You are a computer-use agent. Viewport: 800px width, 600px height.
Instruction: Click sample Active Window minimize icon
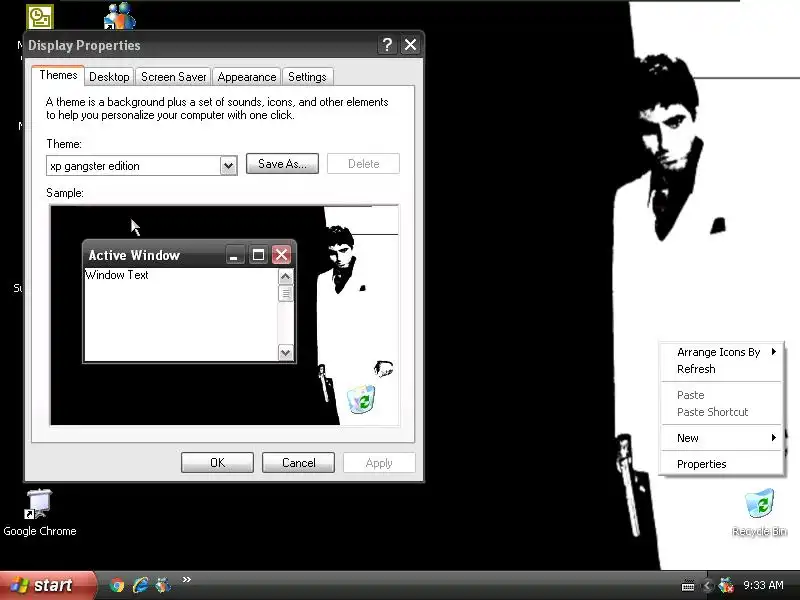tap(234, 255)
